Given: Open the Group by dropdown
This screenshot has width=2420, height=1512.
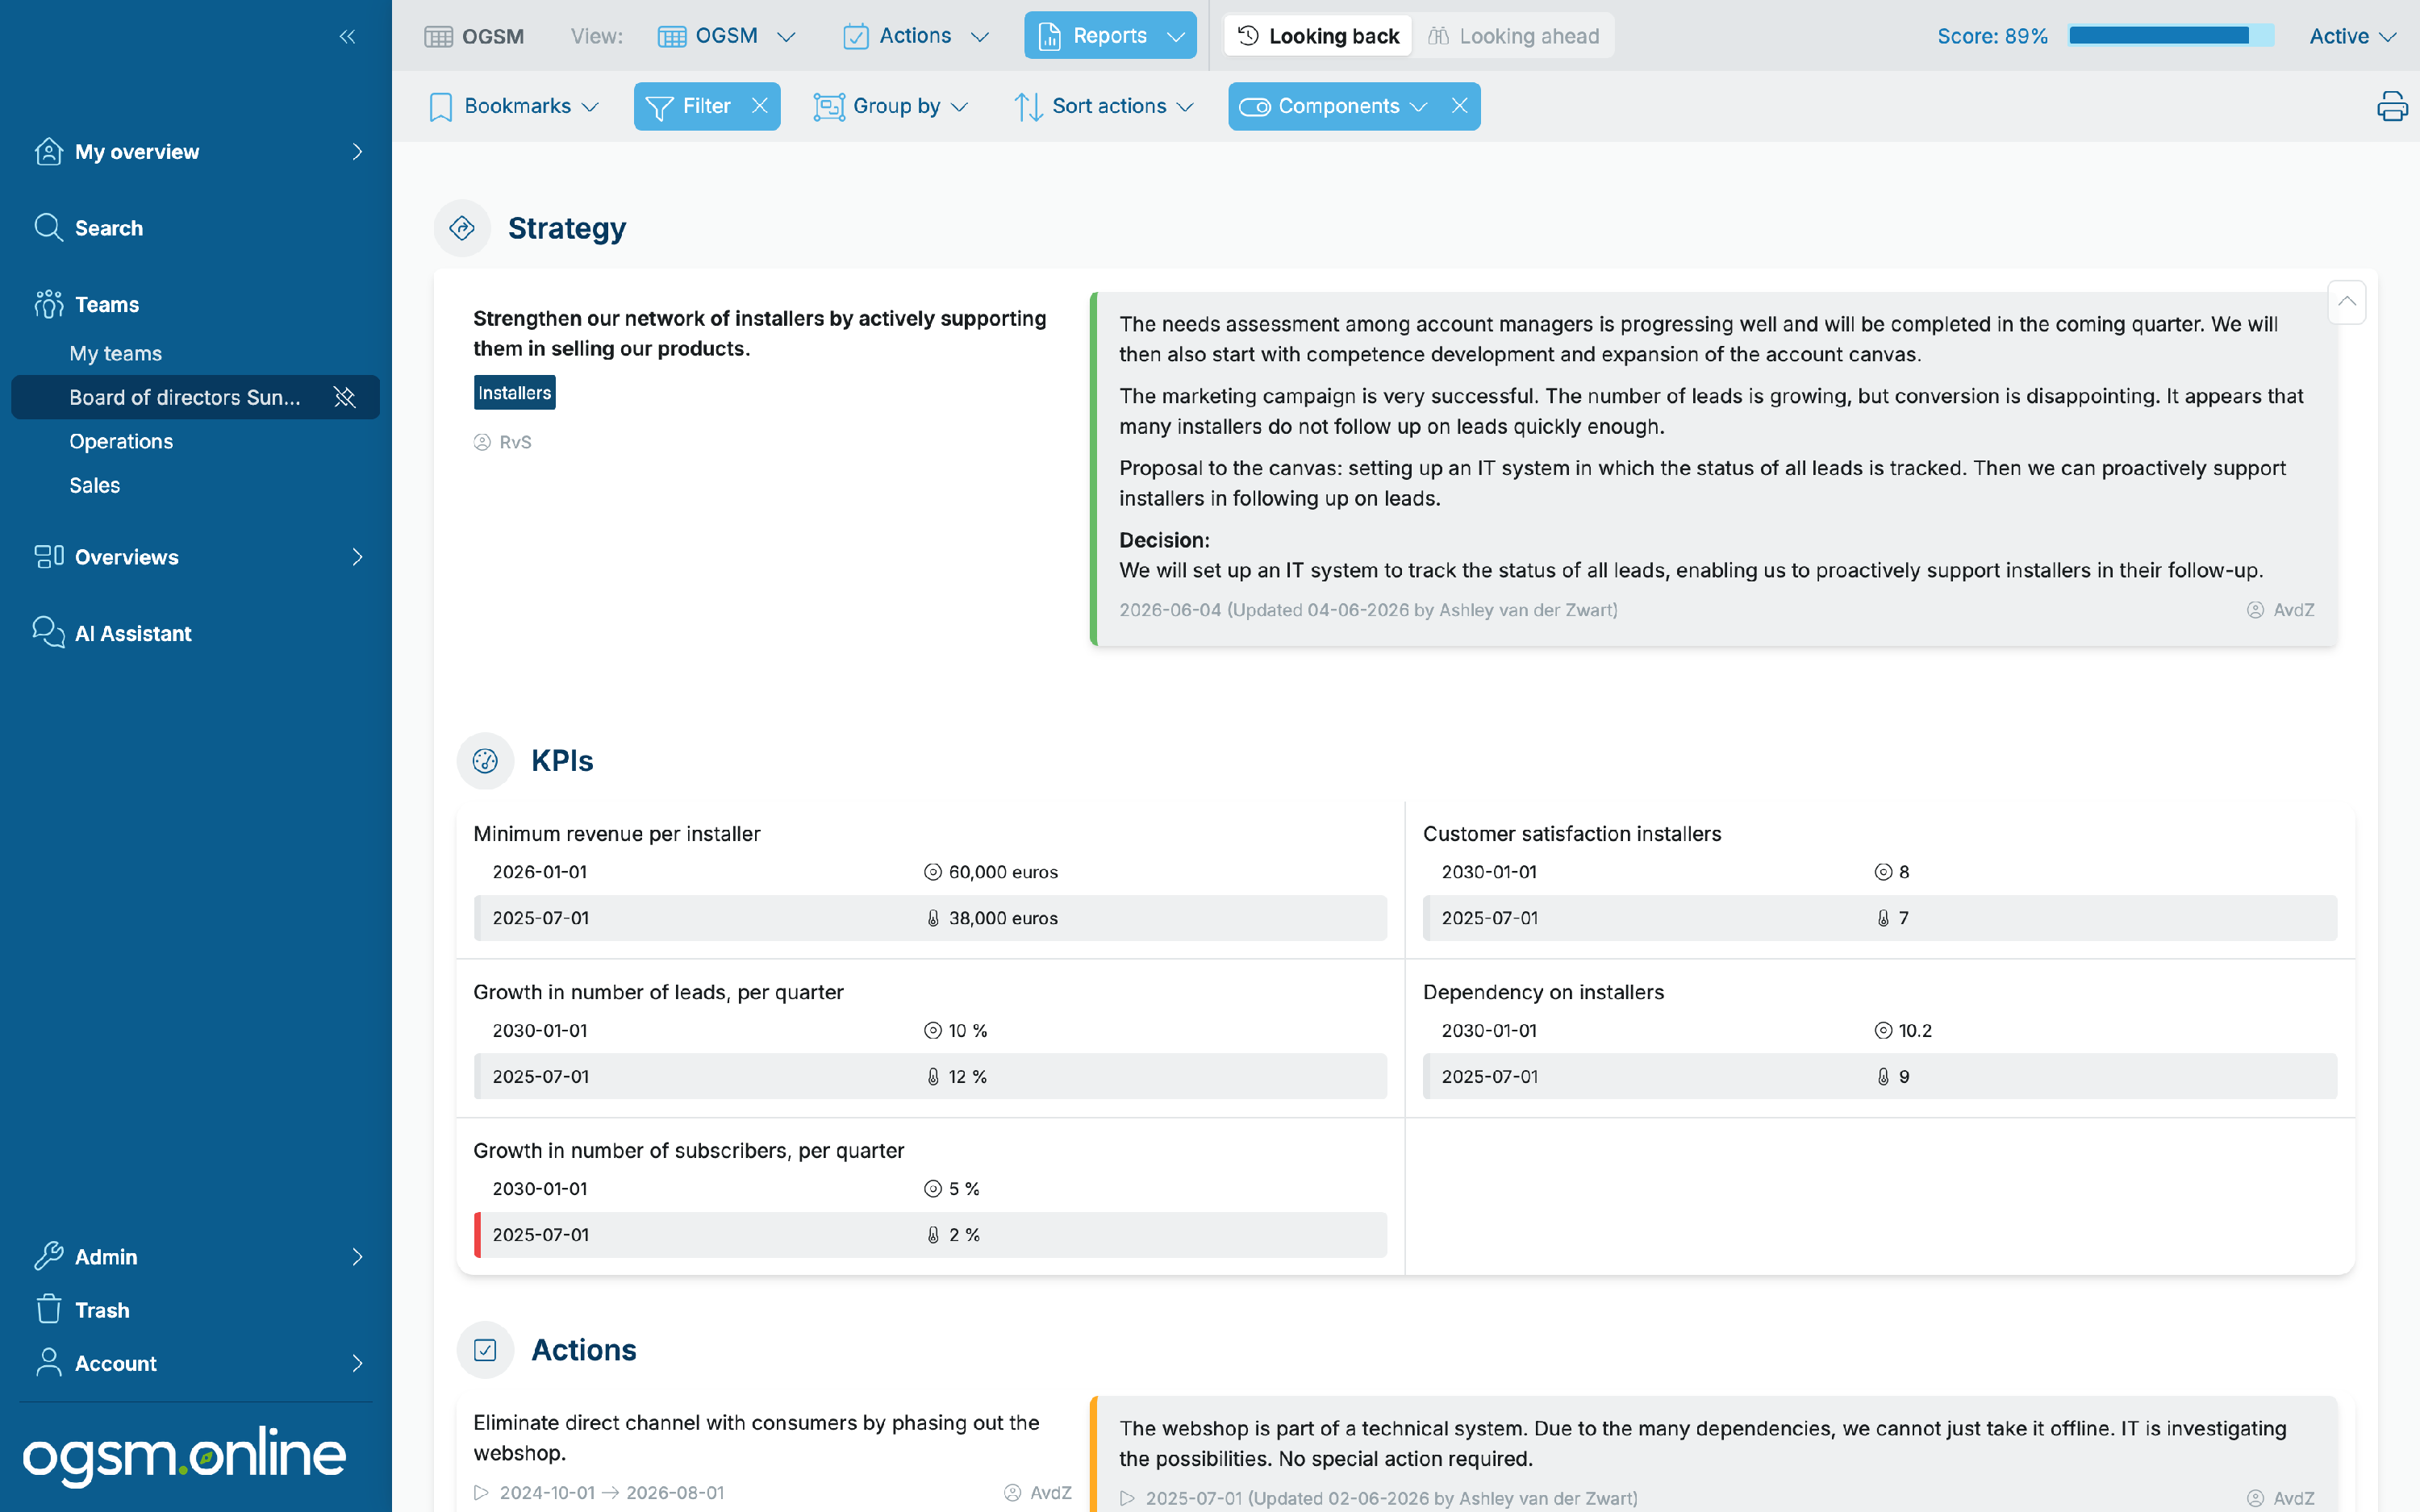Looking at the screenshot, I should click(891, 106).
